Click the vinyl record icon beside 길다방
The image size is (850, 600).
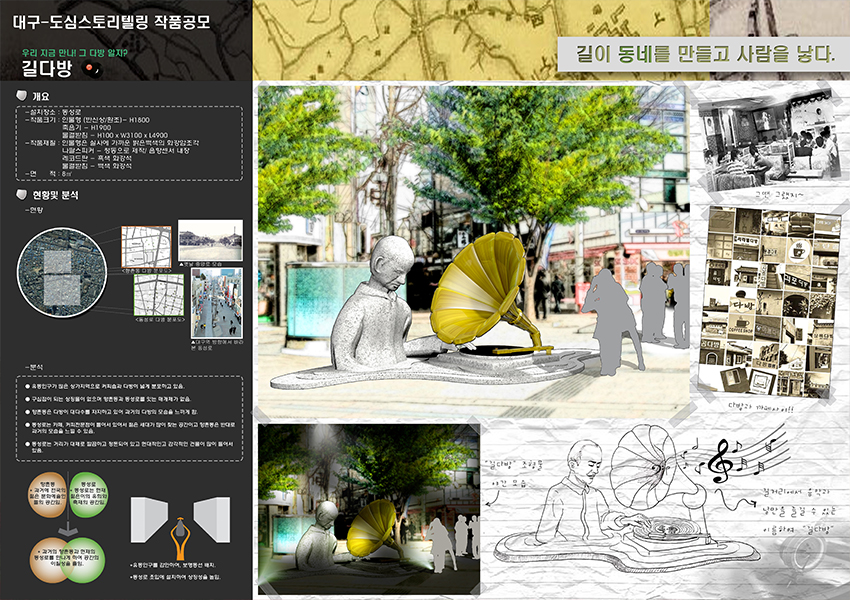[x=92, y=69]
